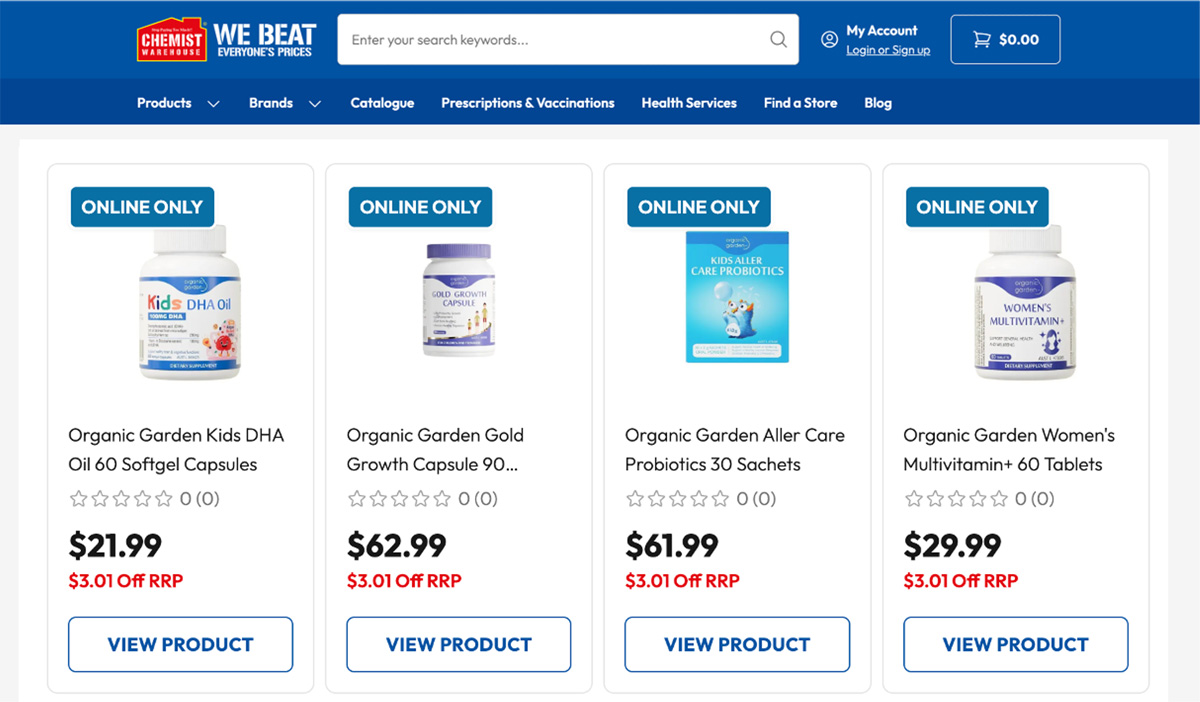The image size is (1200, 702).
Task: Click the star rating under Aller Care Probiotics
Action: point(678,498)
